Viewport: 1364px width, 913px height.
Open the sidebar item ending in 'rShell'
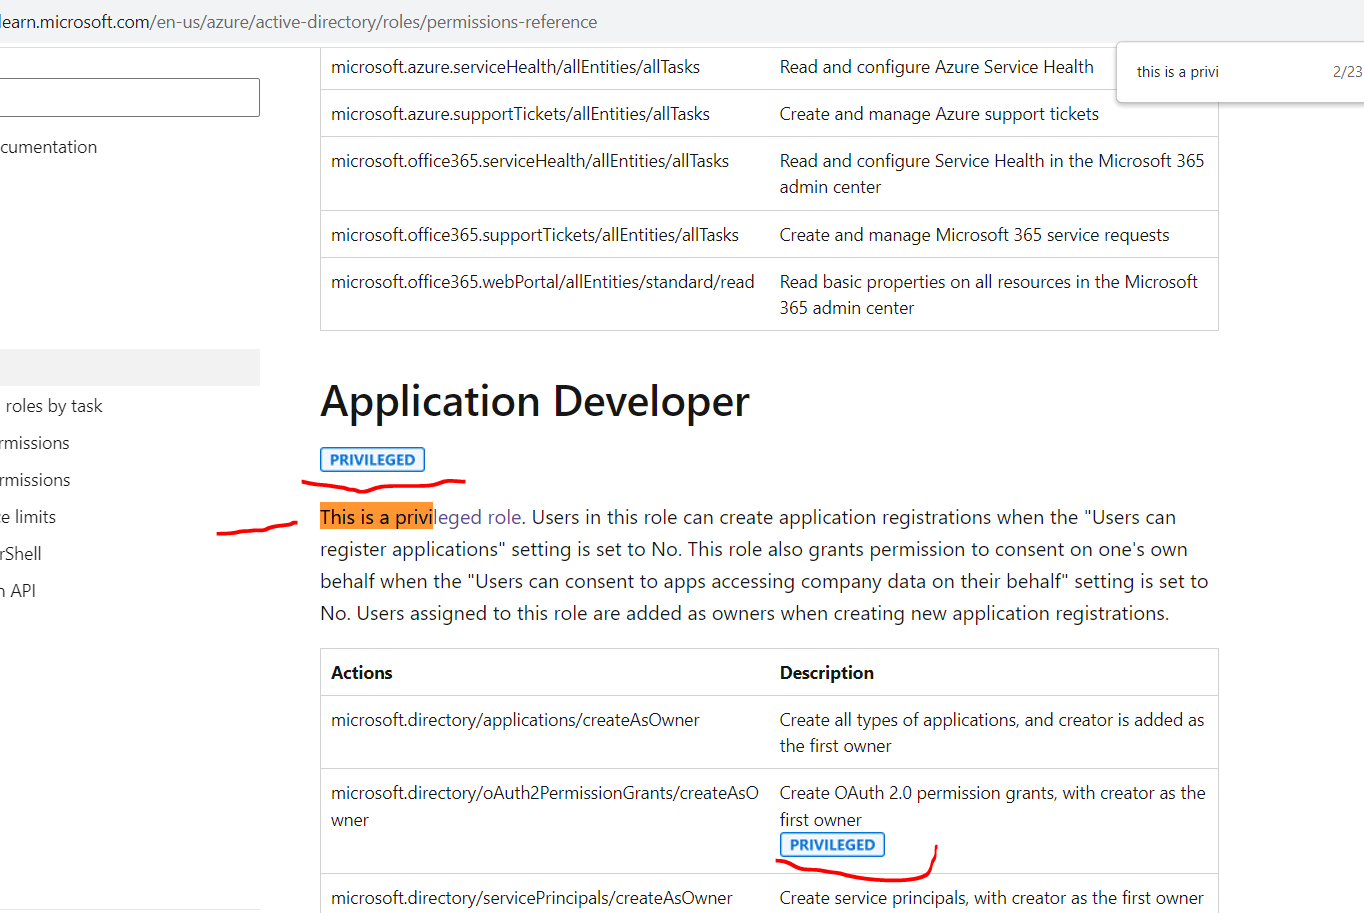point(20,553)
